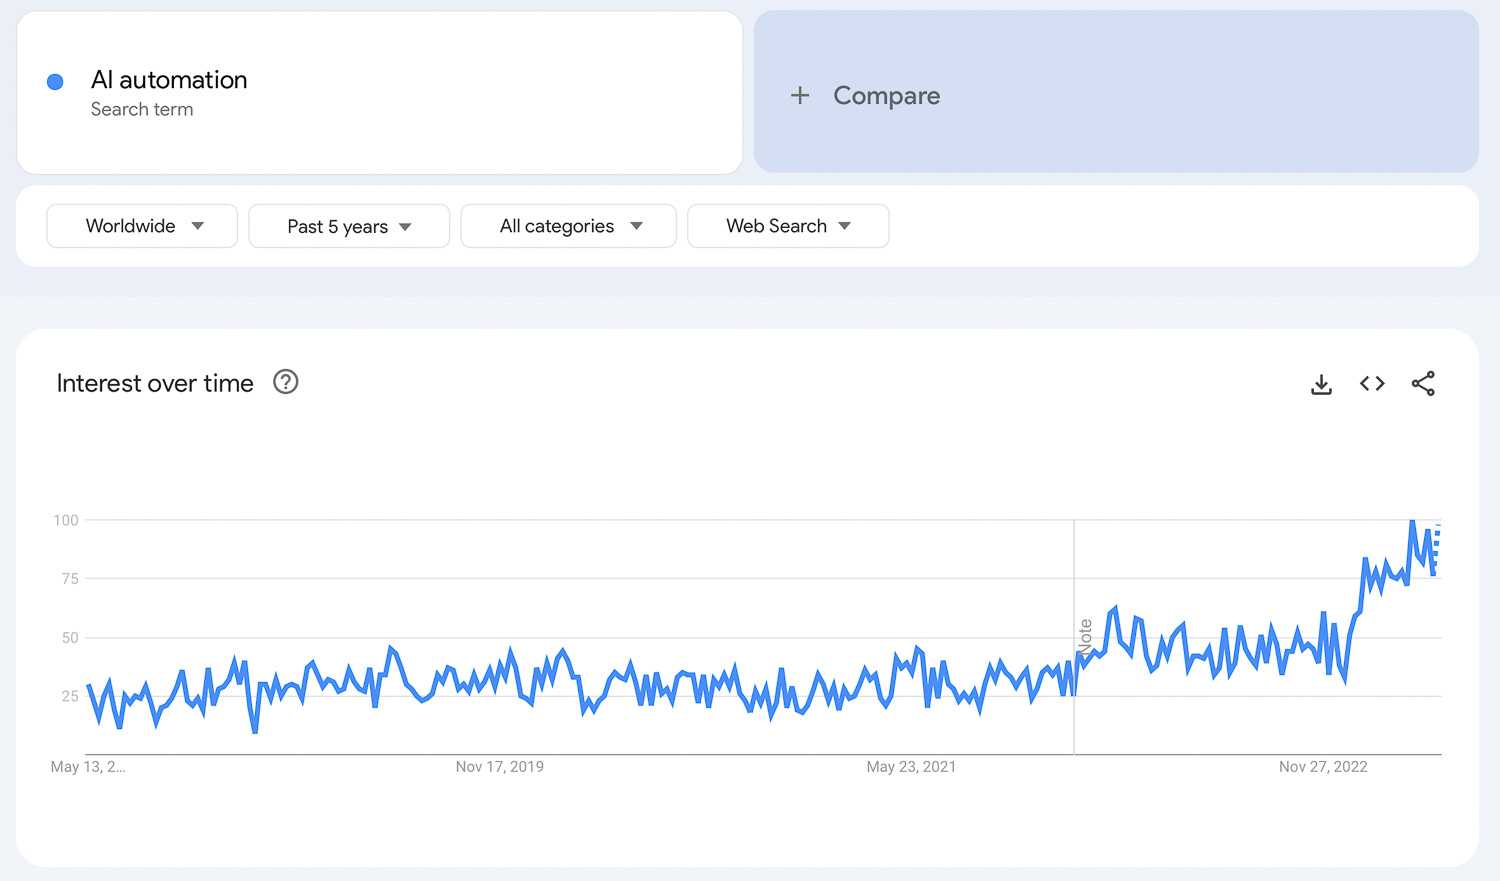Select the Search term label under AI automation
Screen dimensions: 1500x881
pos(142,109)
